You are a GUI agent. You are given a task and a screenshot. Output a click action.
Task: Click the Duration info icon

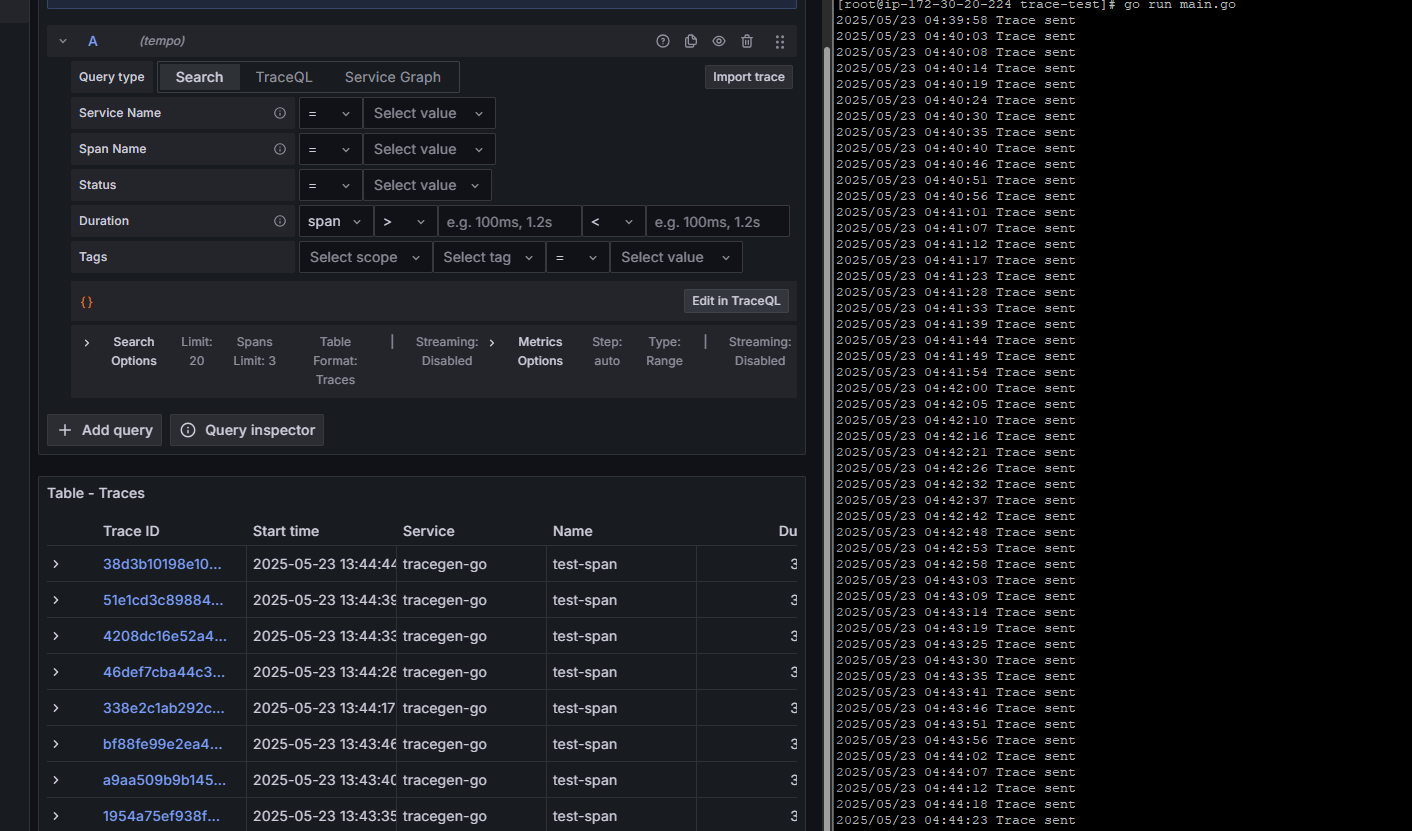(280, 221)
